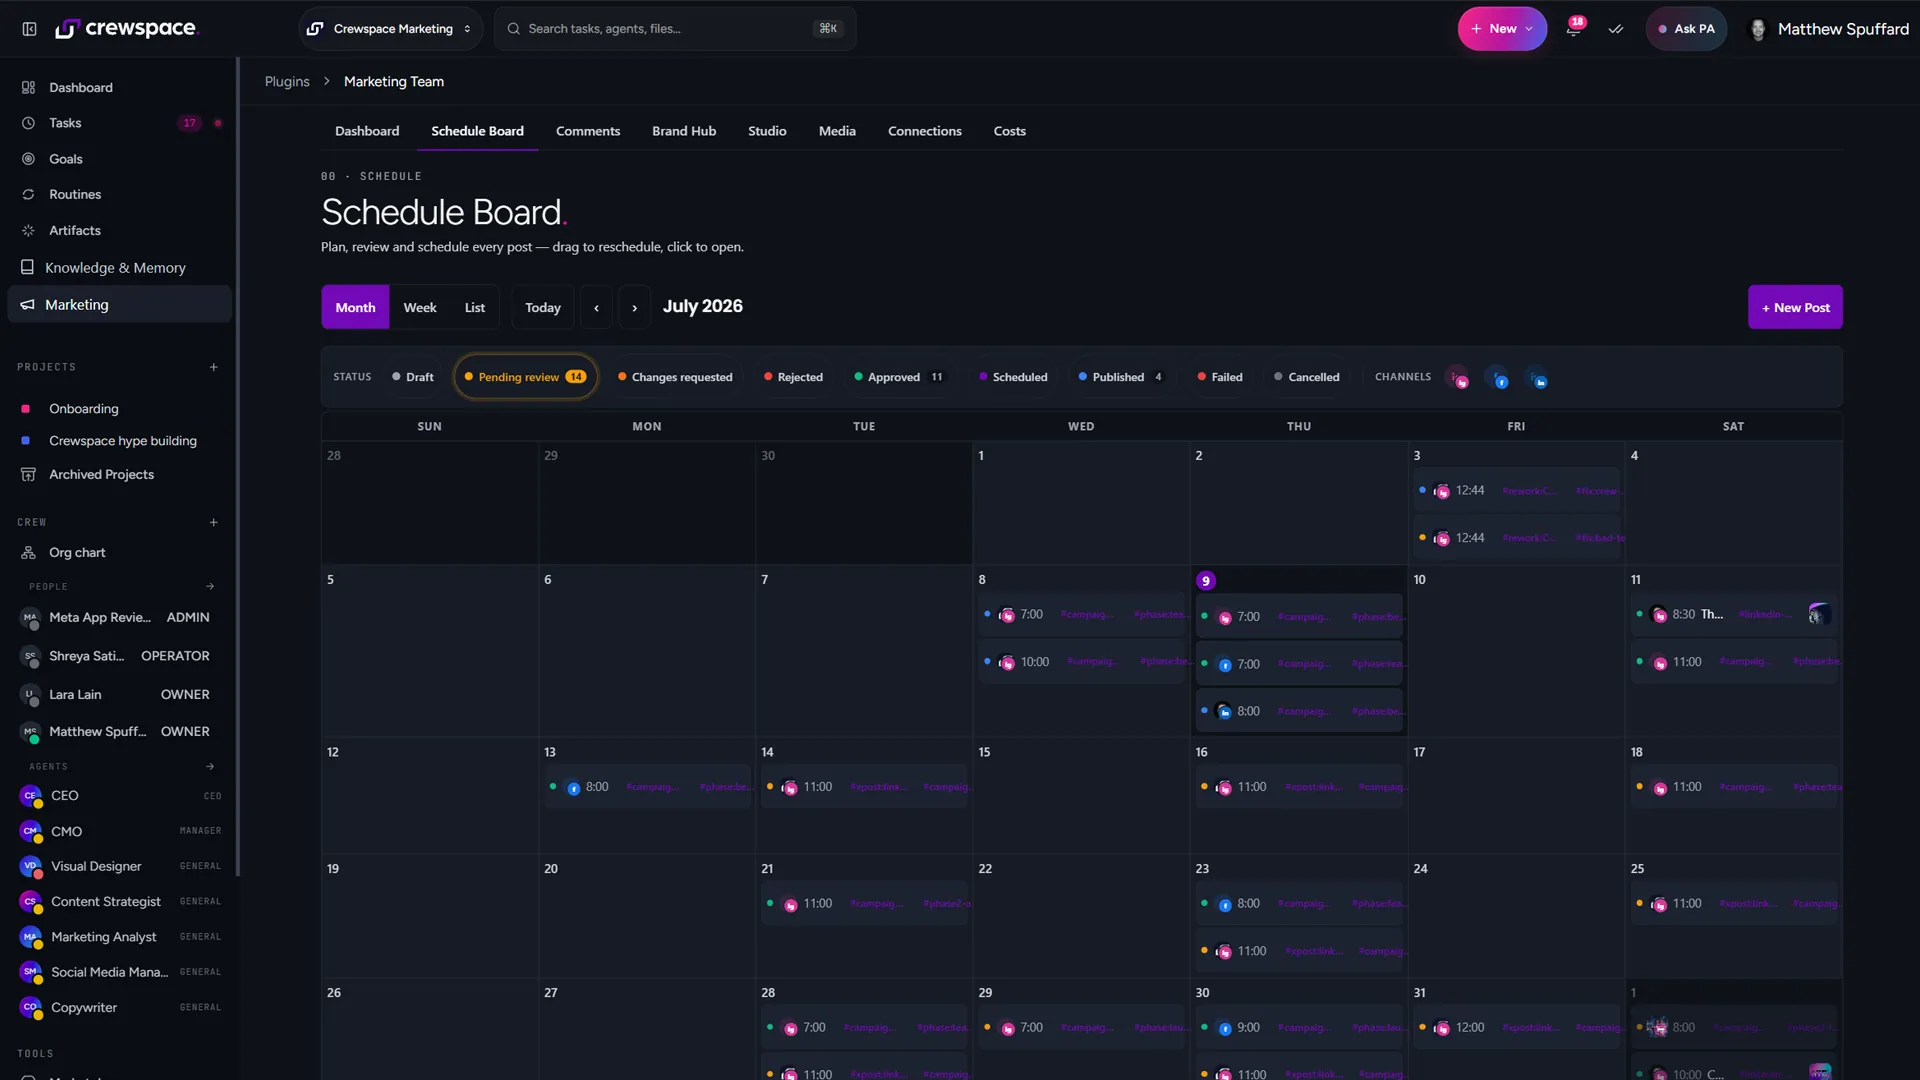
Task: Open the Content Strategist agent
Action: click(120, 901)
